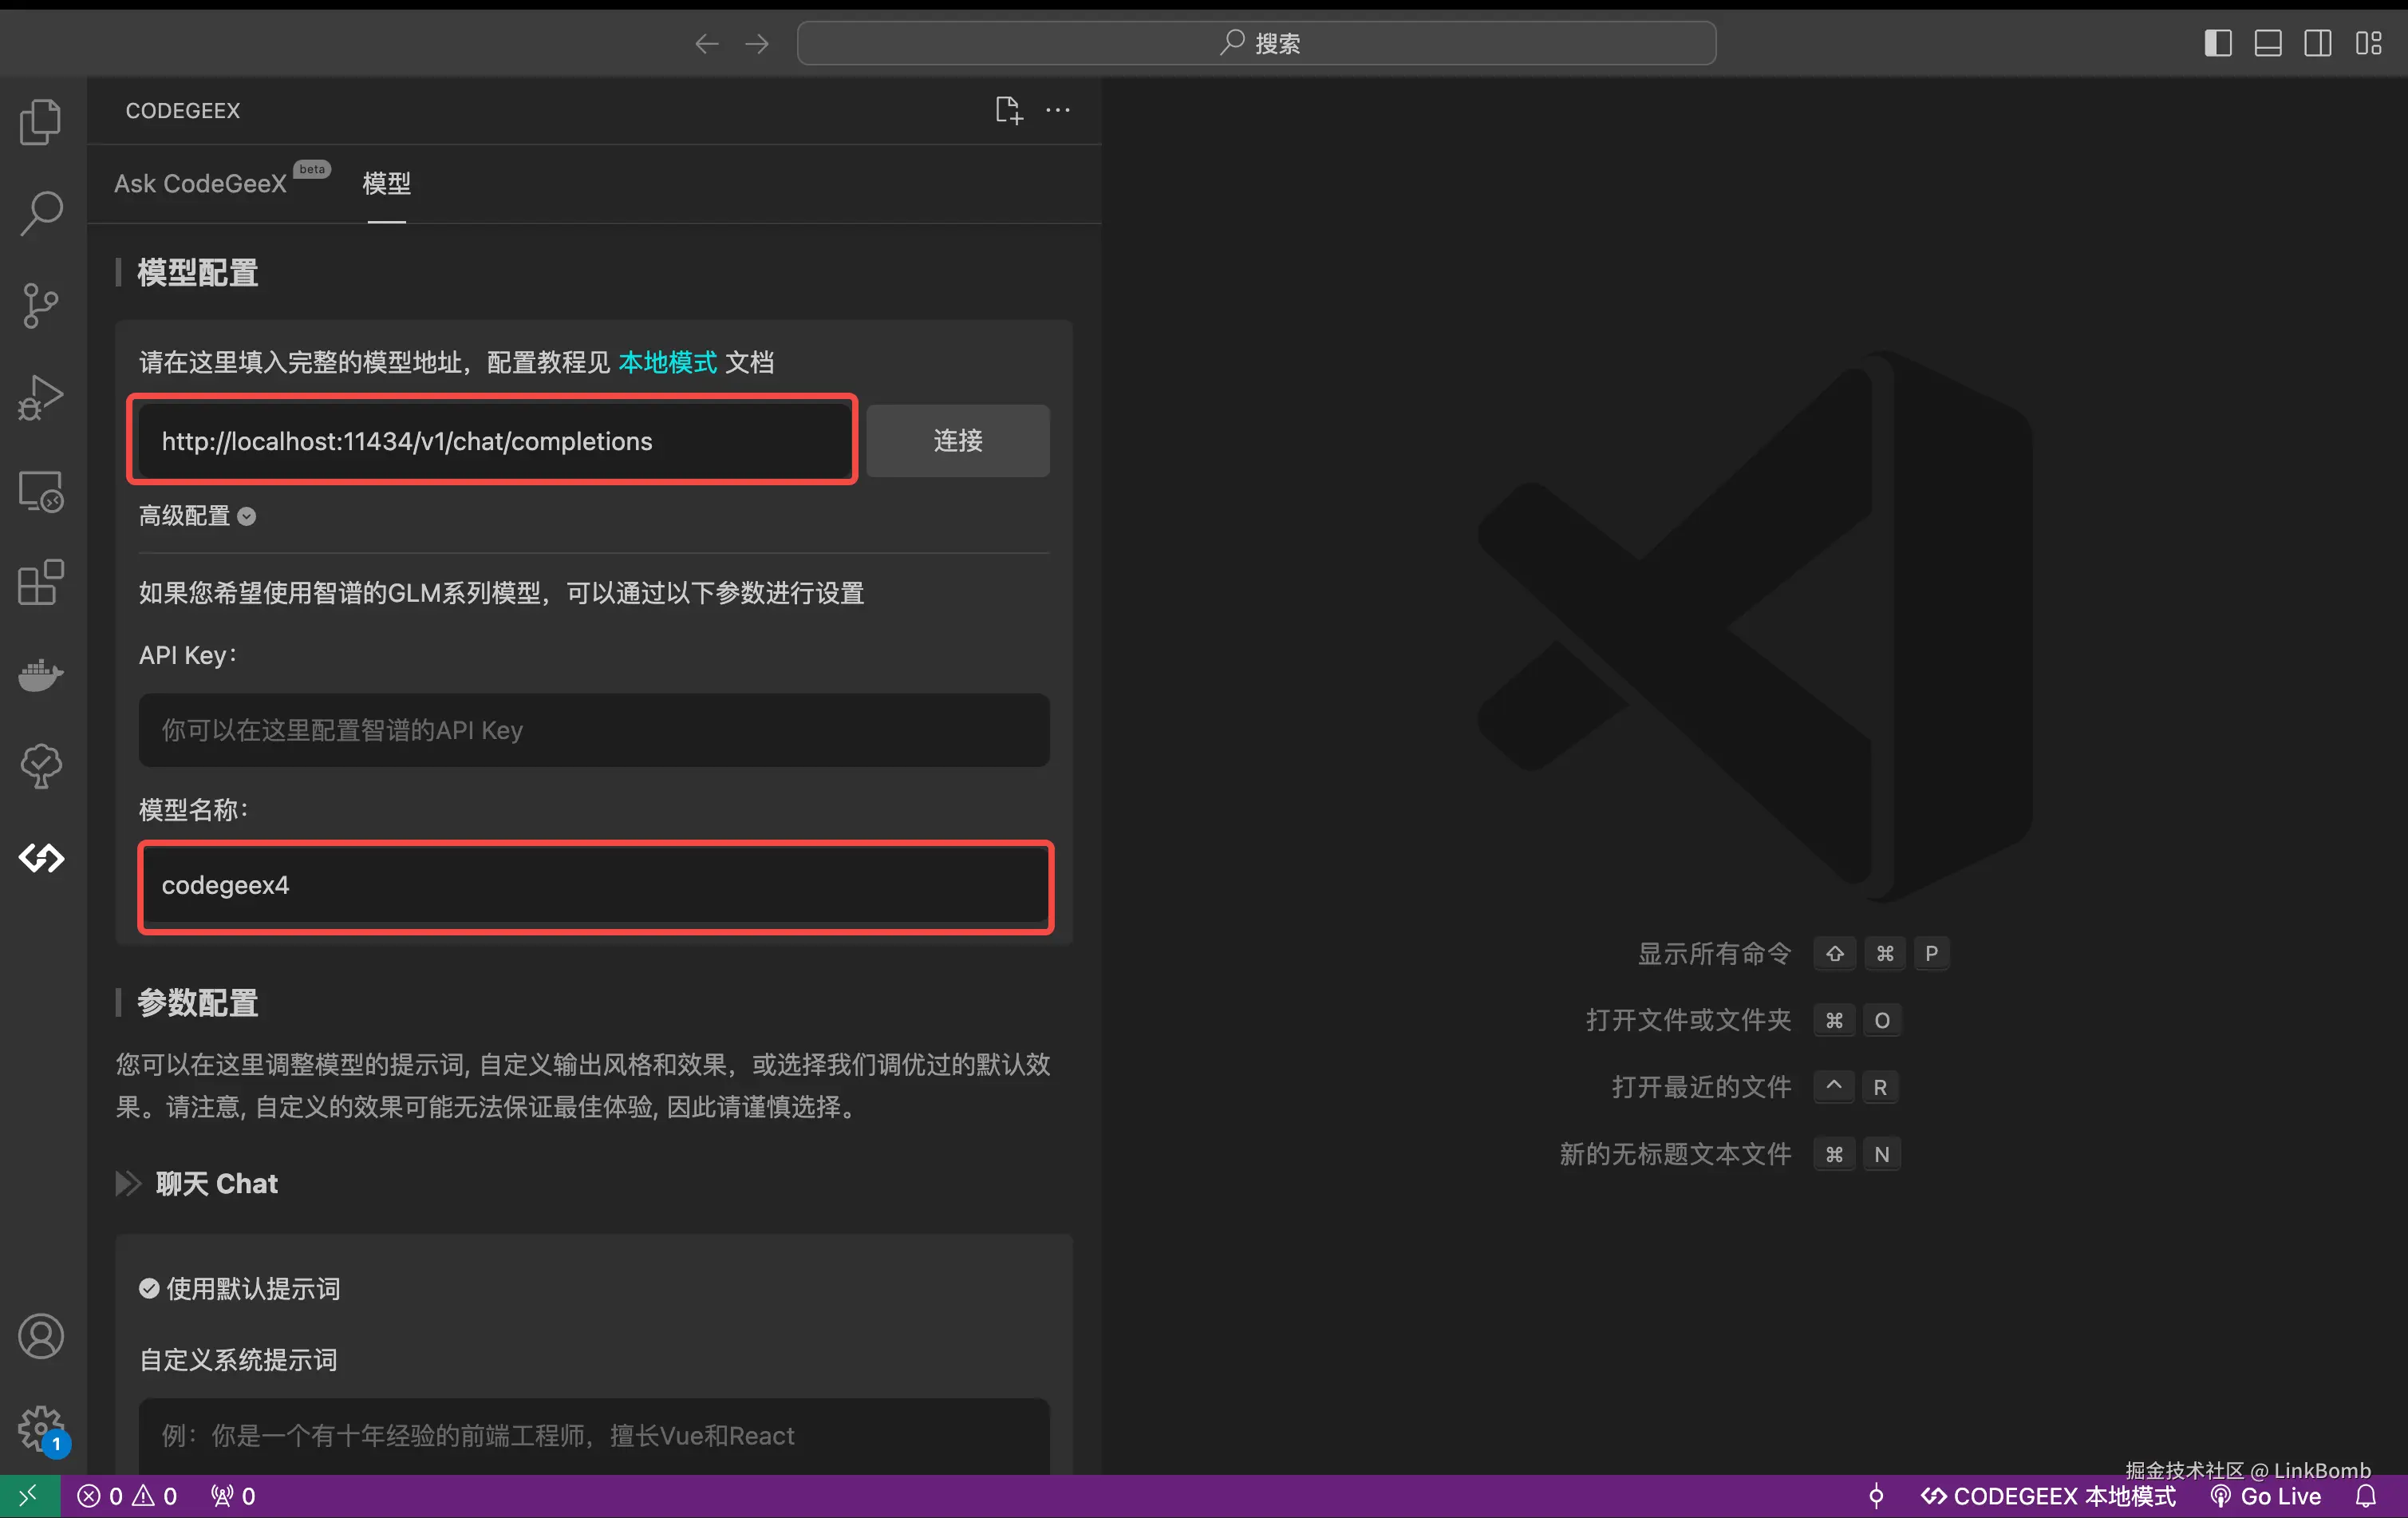Viewport: 2408px width, 1518px height.
Task: Click the 连接 button
Action: (957, 441)
